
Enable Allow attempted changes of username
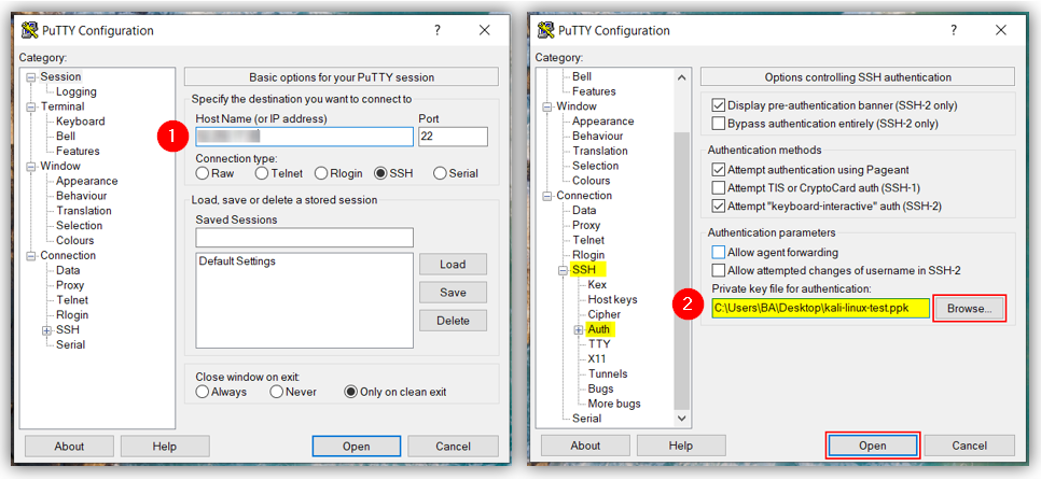(x=718, y=270)
